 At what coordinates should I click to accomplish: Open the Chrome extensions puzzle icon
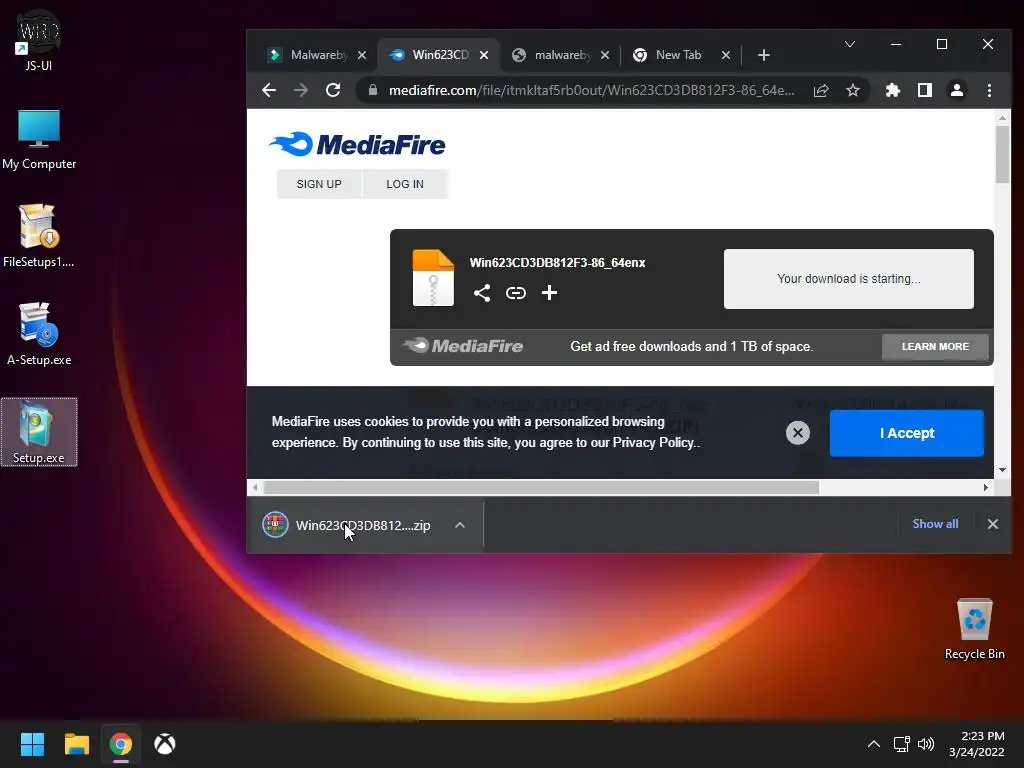893,90
